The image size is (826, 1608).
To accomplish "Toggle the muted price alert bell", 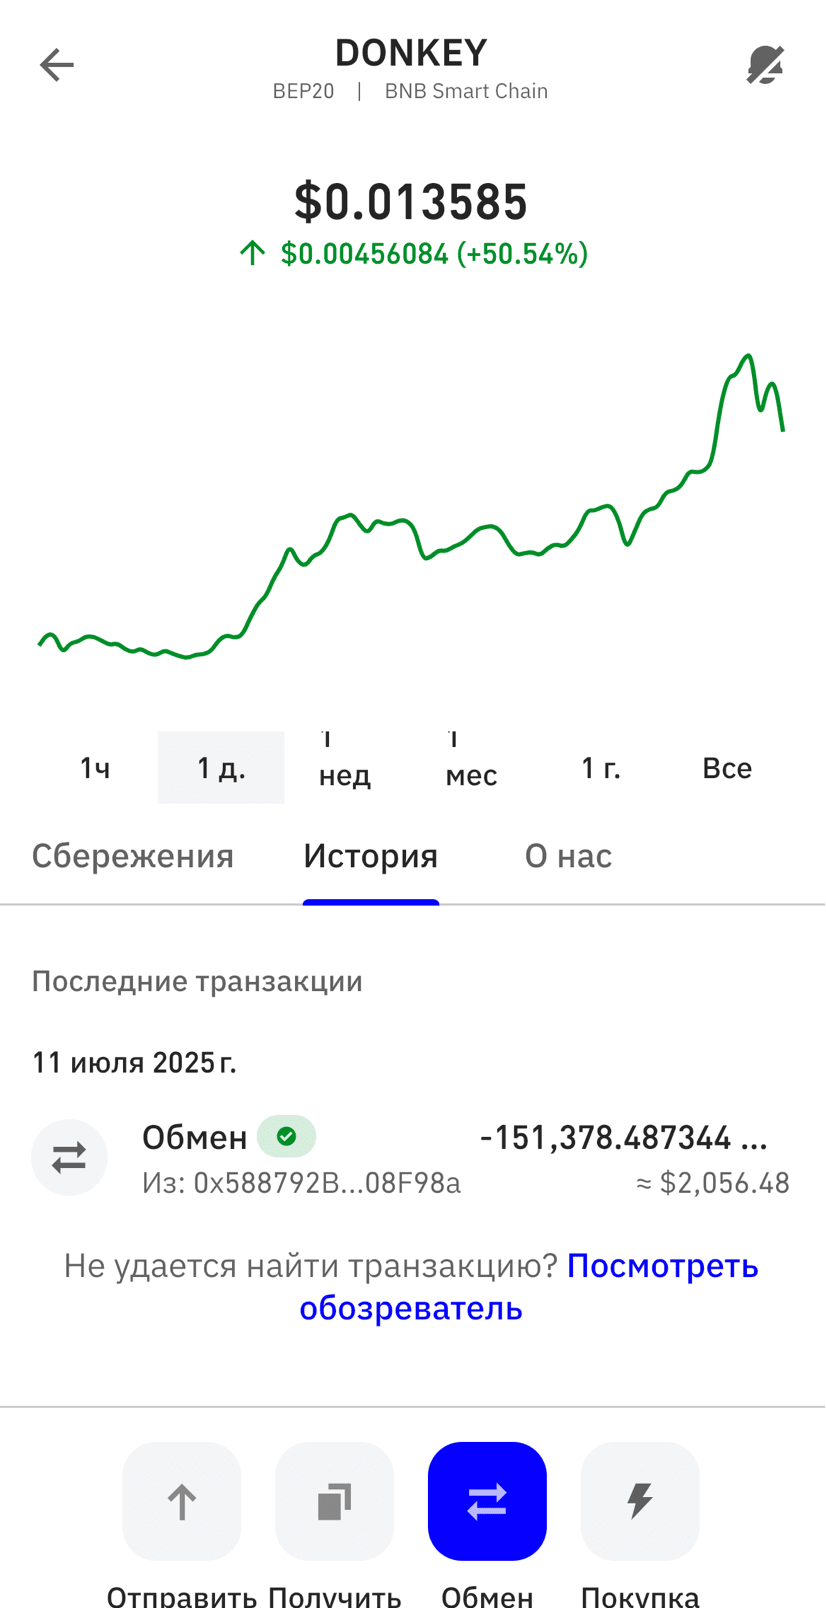I will pos(766,65).
